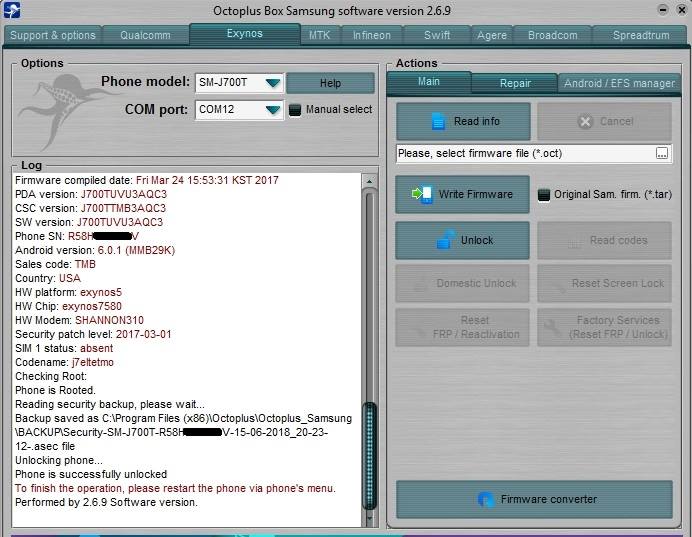The image size is (692, 537).
Task: Click the Unlock padlock icon
Action: point(446,240)
